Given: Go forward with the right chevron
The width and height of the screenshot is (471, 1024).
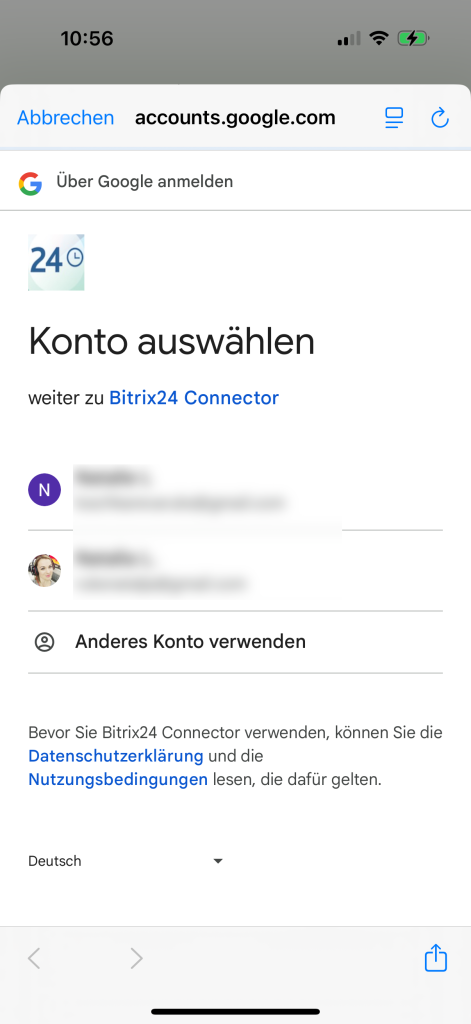Looking at the screenshot, I should click(136, 958).
